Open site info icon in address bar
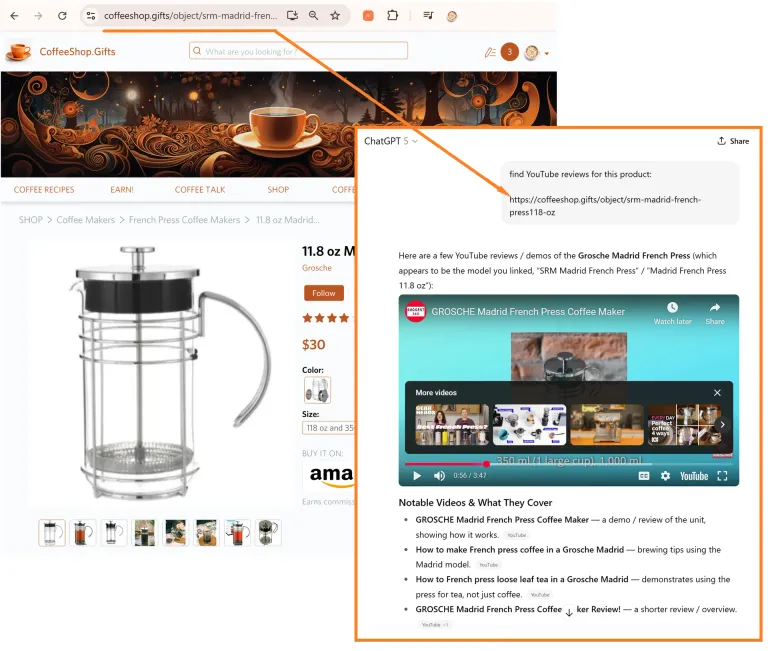768x651 pixels. [91, 16]
